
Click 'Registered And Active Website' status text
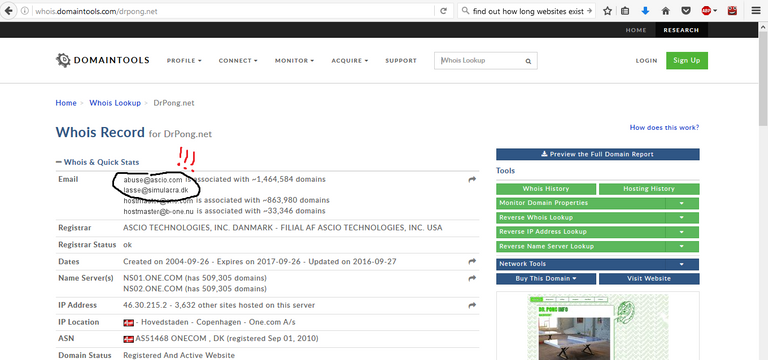(179, 356)
